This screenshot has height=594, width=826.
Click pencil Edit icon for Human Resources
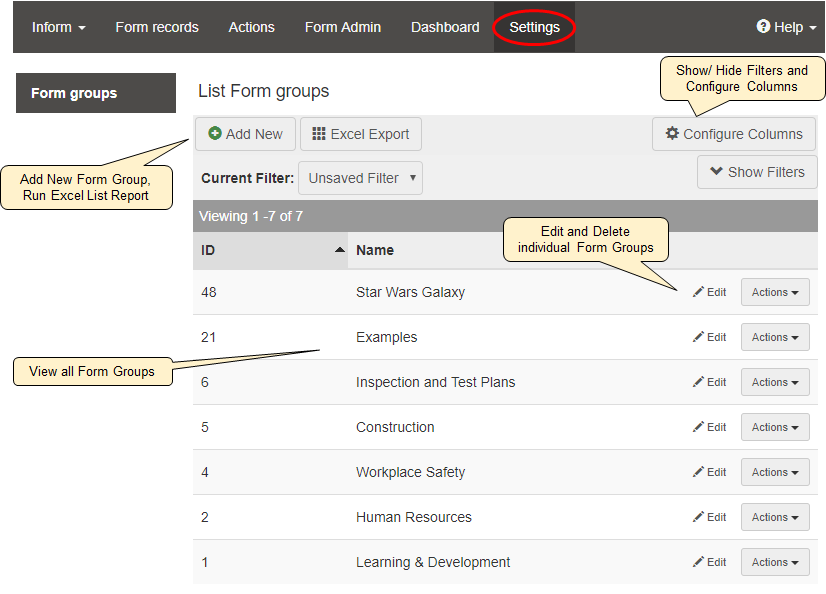tap(699, 517)
